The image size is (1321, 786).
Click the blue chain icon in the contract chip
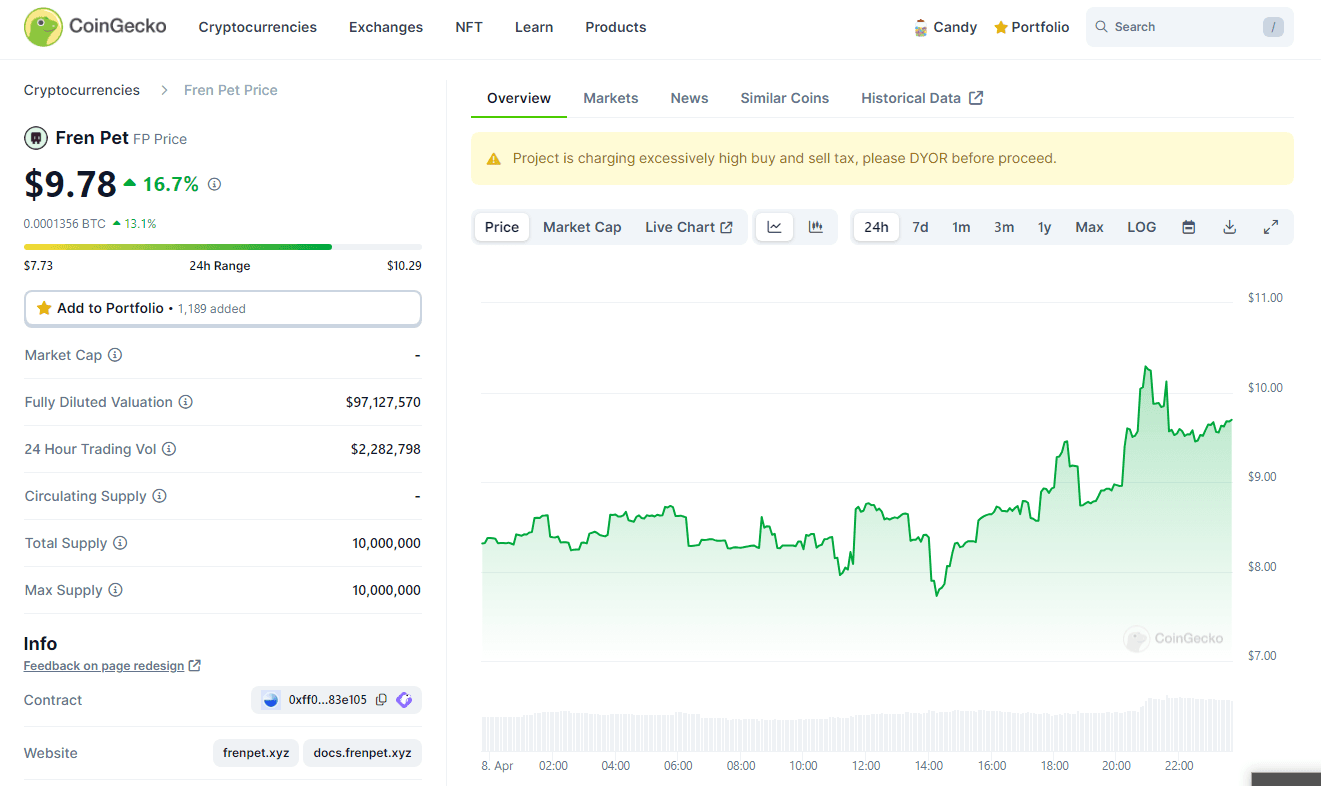pyautogui.click(x=270, y=700)
